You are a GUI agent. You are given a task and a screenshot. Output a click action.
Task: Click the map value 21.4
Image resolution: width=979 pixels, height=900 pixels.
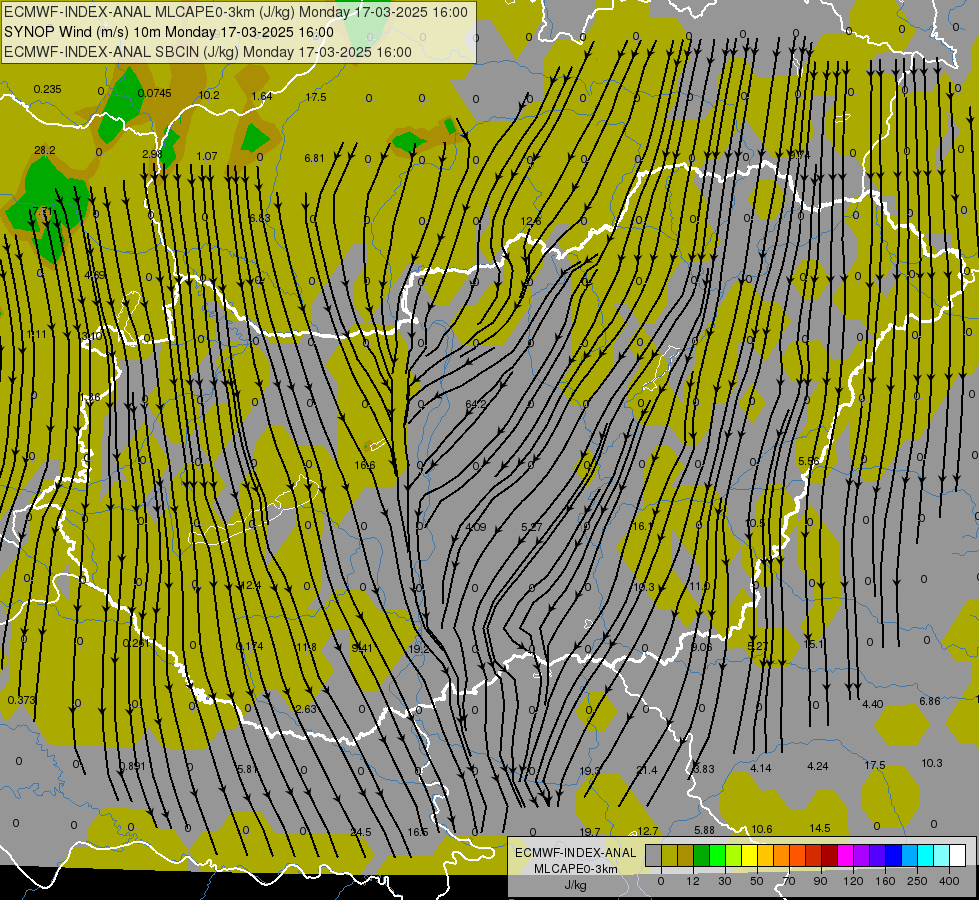[647, 770]
